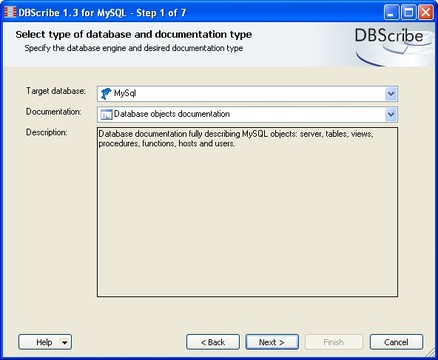This screenshot has width=438, height=360.
Task: Click the disabled Finish button
Action: [x=334, y=342]
